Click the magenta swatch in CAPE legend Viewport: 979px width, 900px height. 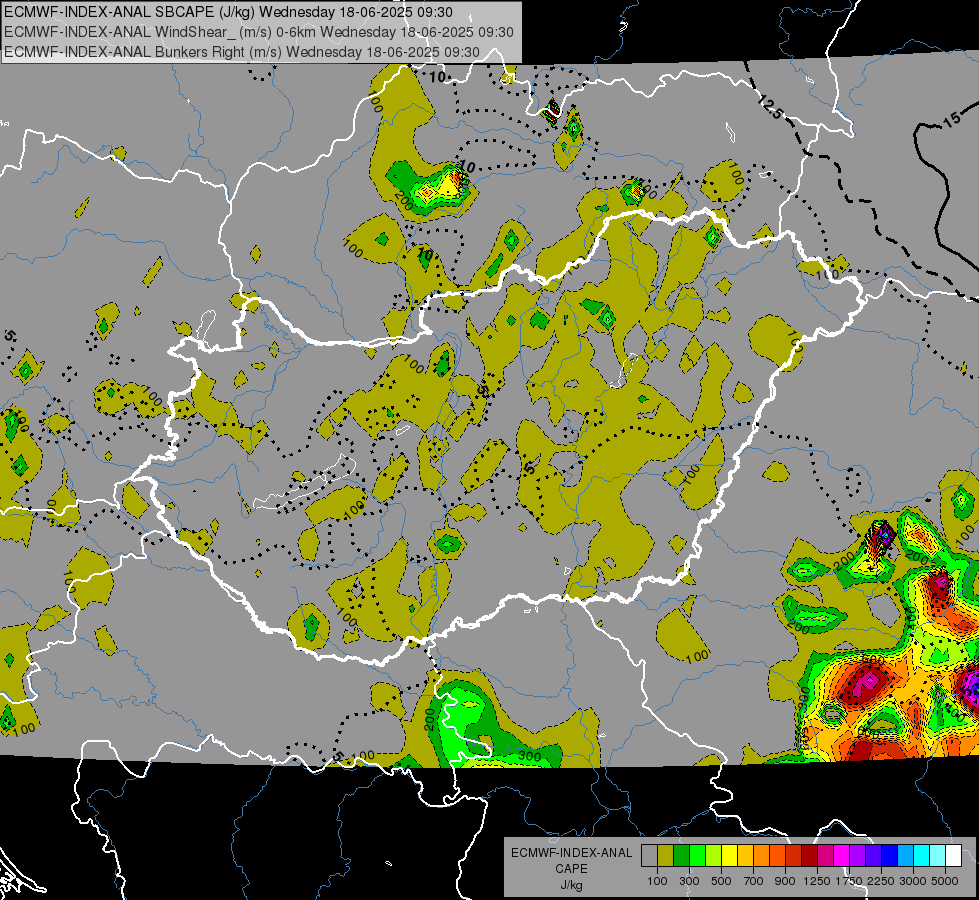tap(842, 856)
